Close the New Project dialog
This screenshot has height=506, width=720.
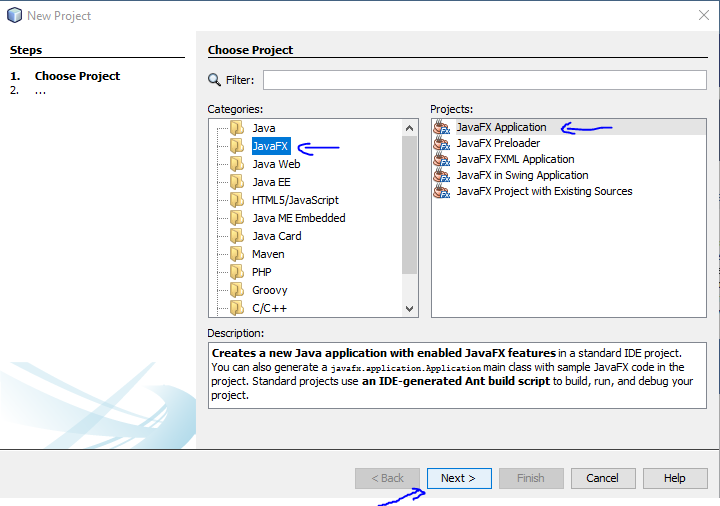tap(703, 15)
